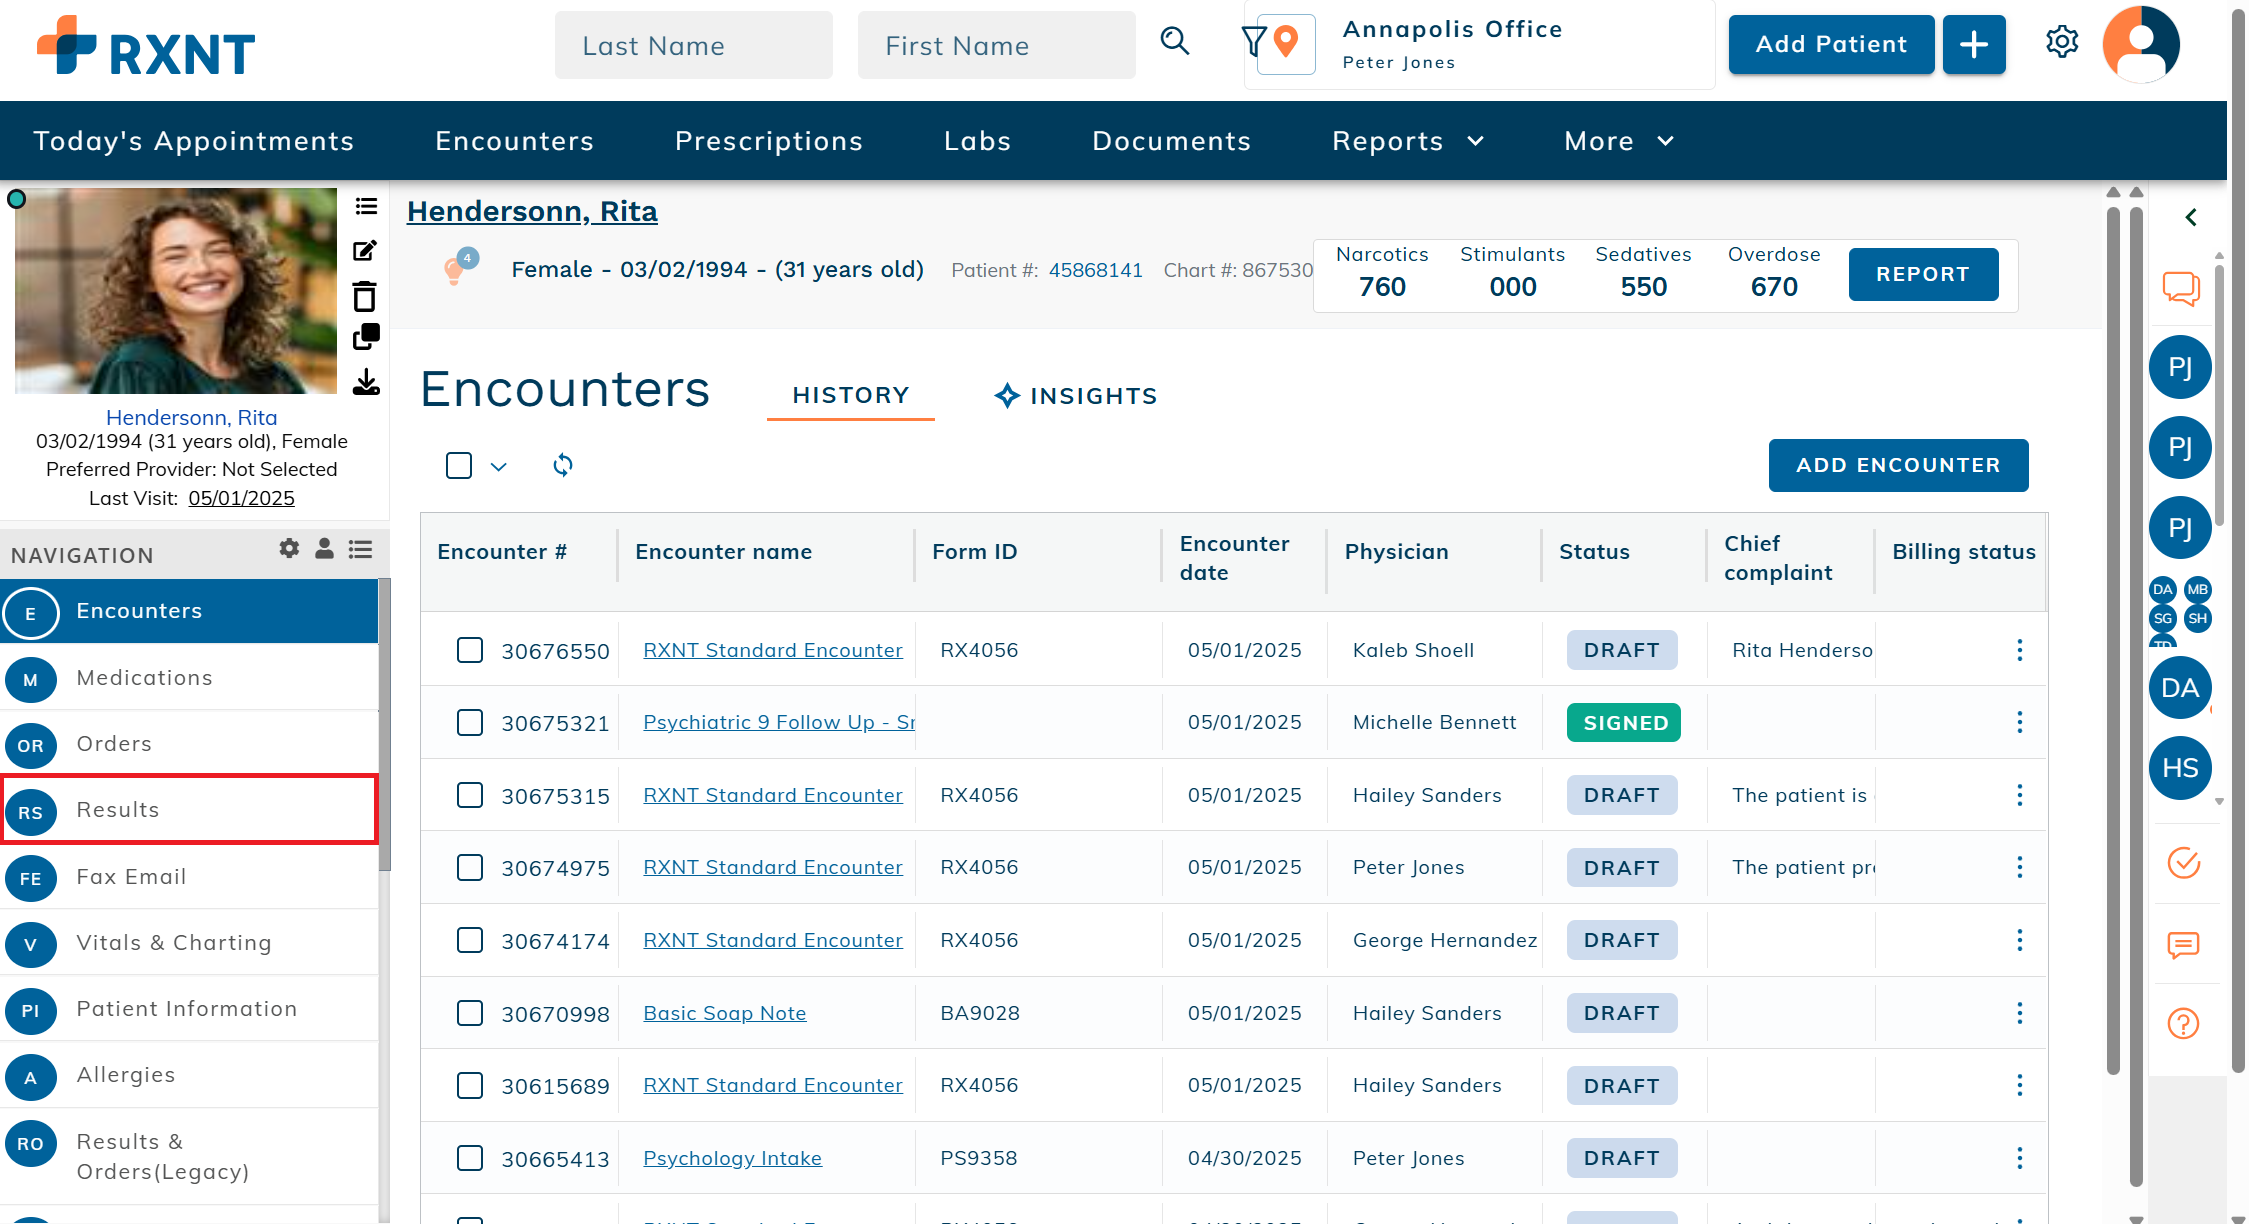Open the Psychology Intake encounter link
Image resolution: width=2249 pixels, height=1224 pixels.
(732, 1158)
